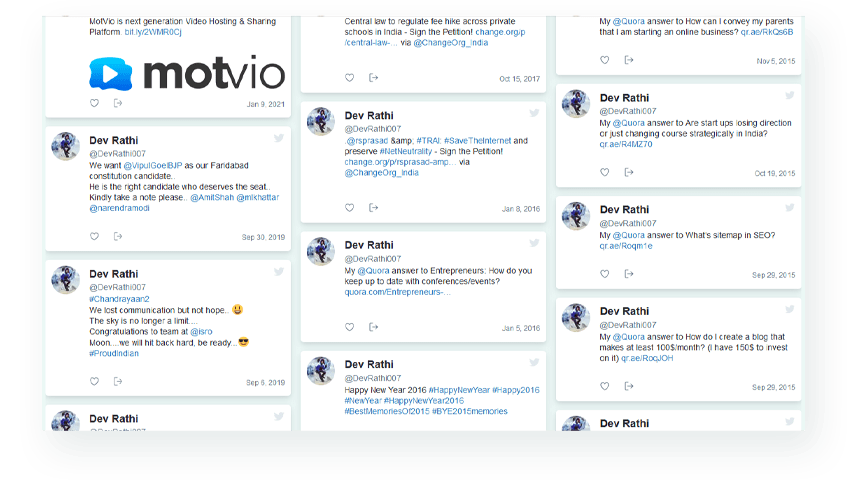Open Twitter bird icon on sitemap SEO tweet
Screen dimensions: 847x480
(x=790, y=207)
